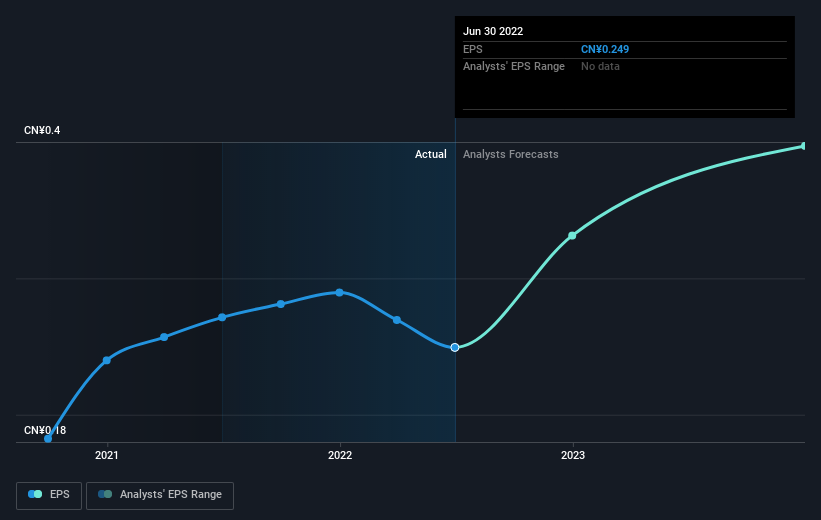
Task: Toggle the Analysts' EPS Range legend
Action: pos(160,495)
